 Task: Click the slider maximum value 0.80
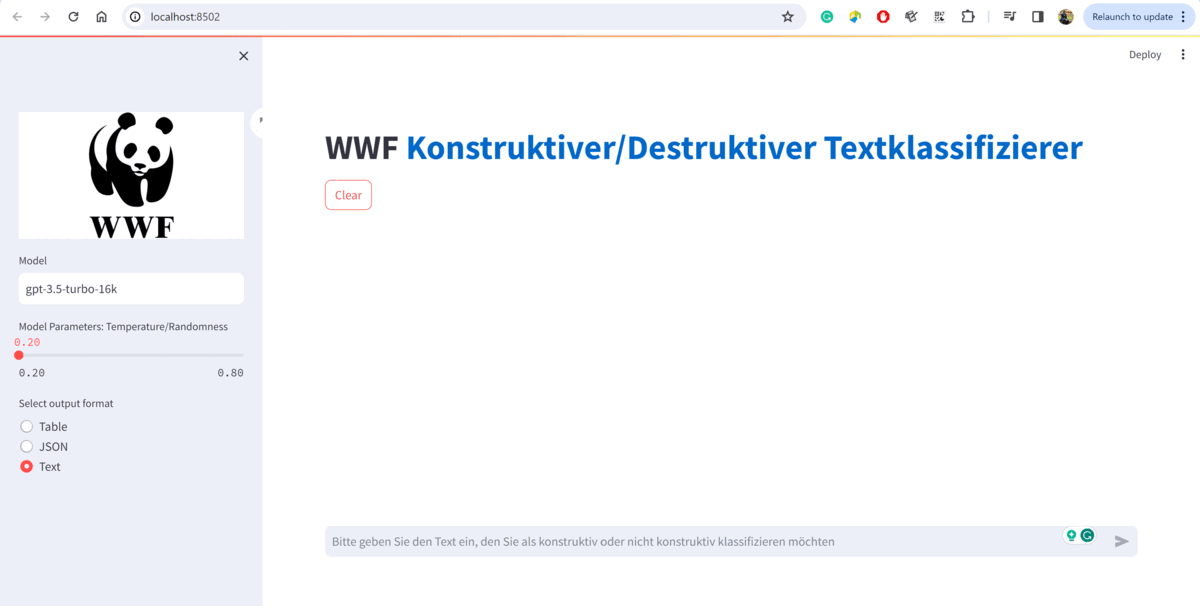[230, 373]
